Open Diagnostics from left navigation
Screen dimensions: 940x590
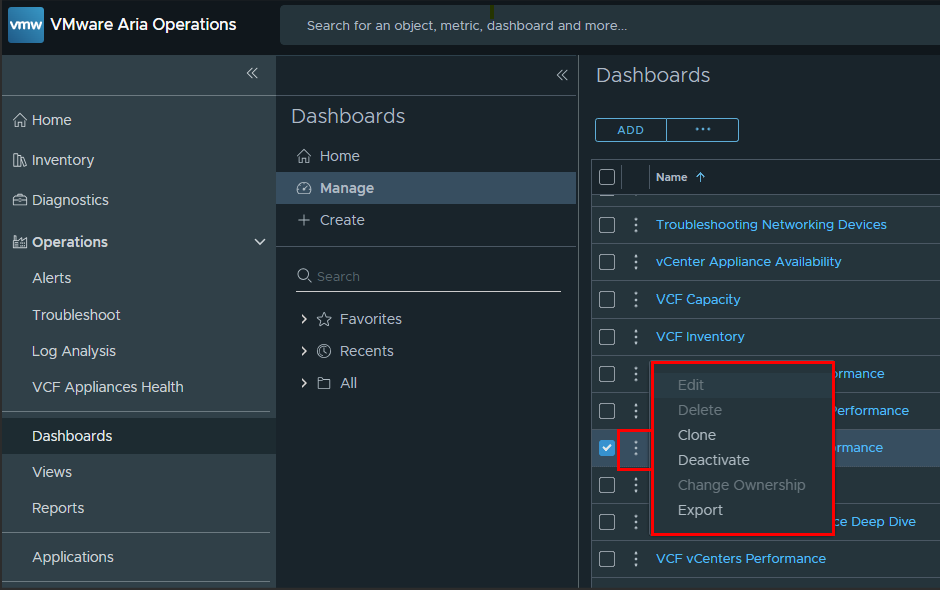point(69,200)
